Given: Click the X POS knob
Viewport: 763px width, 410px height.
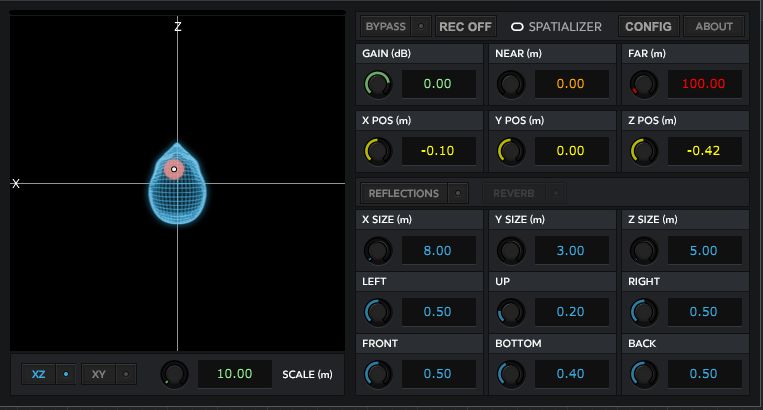Looking at the screenshot, I should coord(378,151).
